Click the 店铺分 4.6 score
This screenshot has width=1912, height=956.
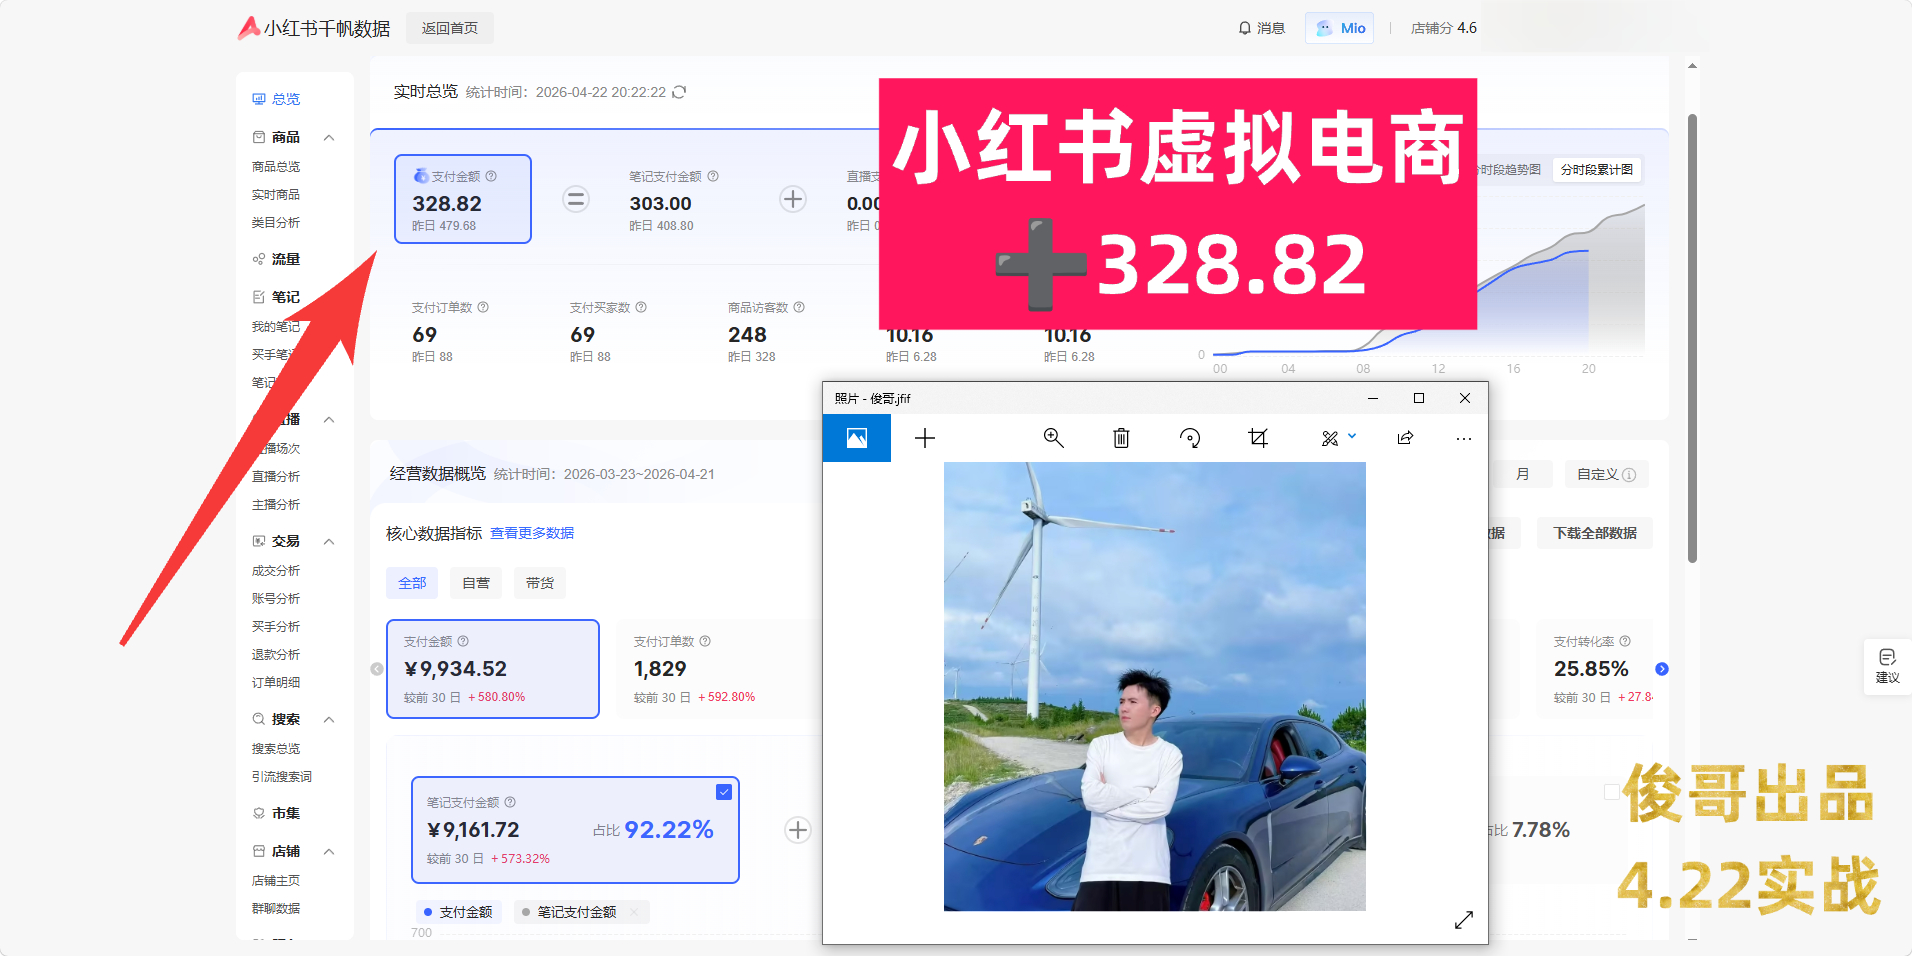[1444, 28]
